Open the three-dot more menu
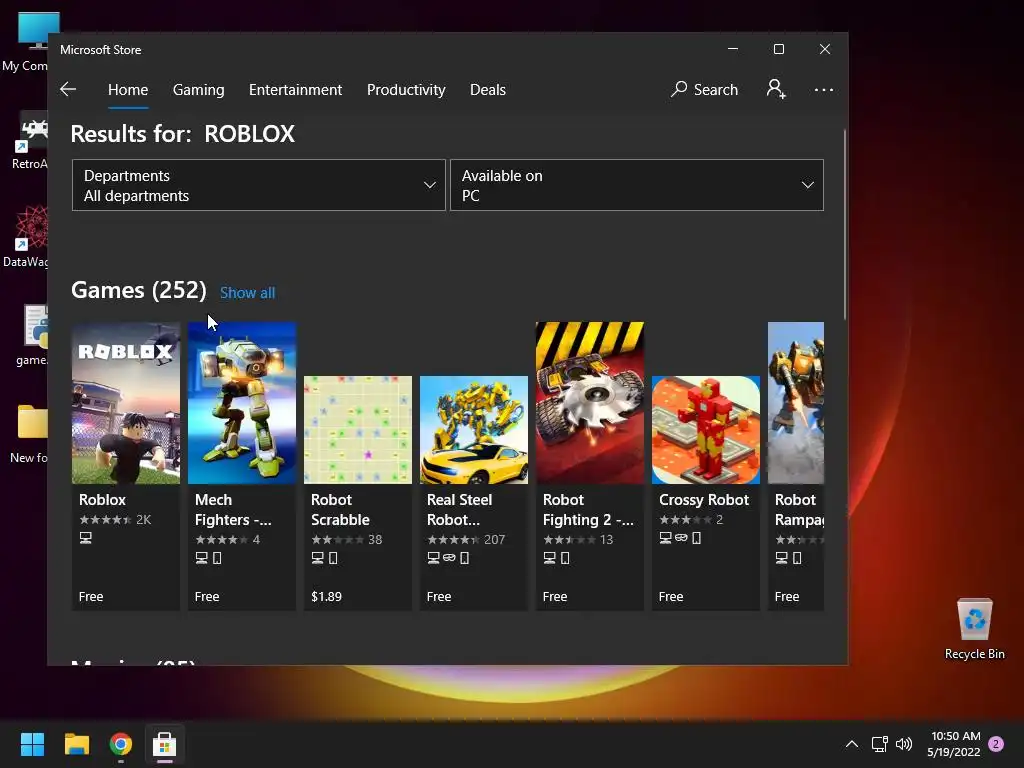This screenshot has width=1024, height=768. (824, 89)
